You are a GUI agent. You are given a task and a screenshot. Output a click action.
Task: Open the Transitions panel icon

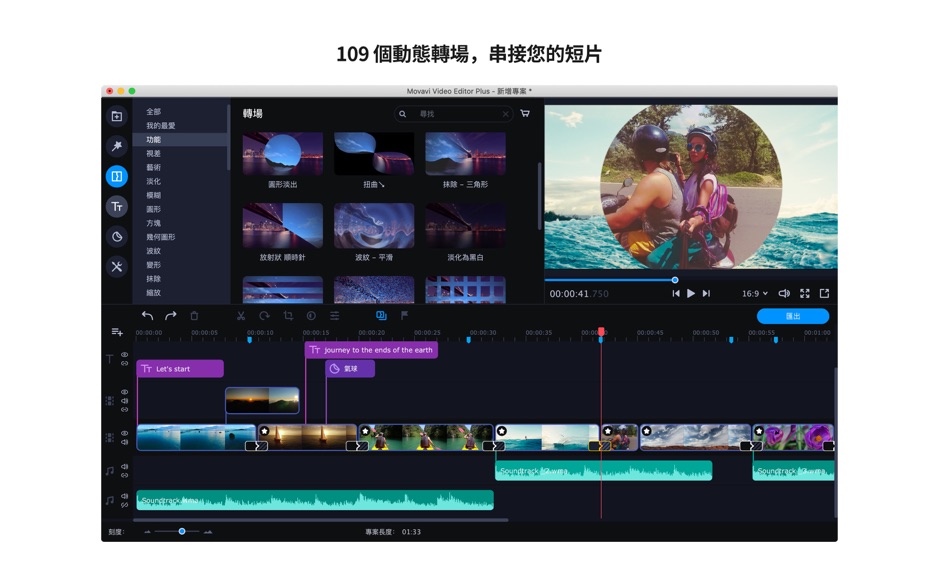pos(115,177)
